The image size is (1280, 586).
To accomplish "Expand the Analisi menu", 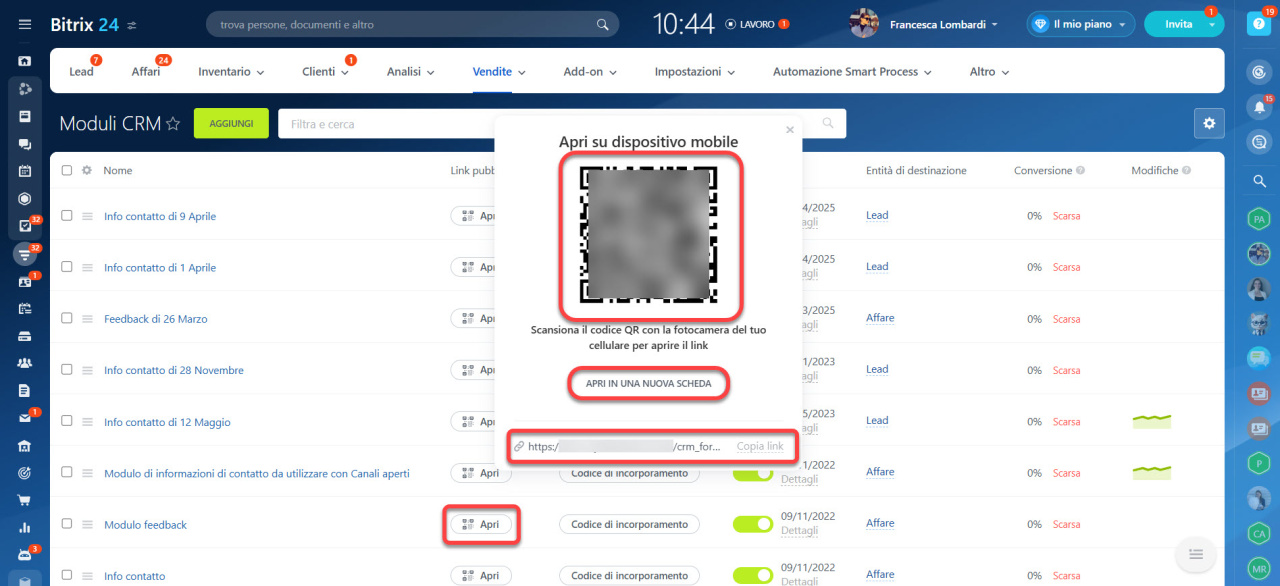I will 411,72.
